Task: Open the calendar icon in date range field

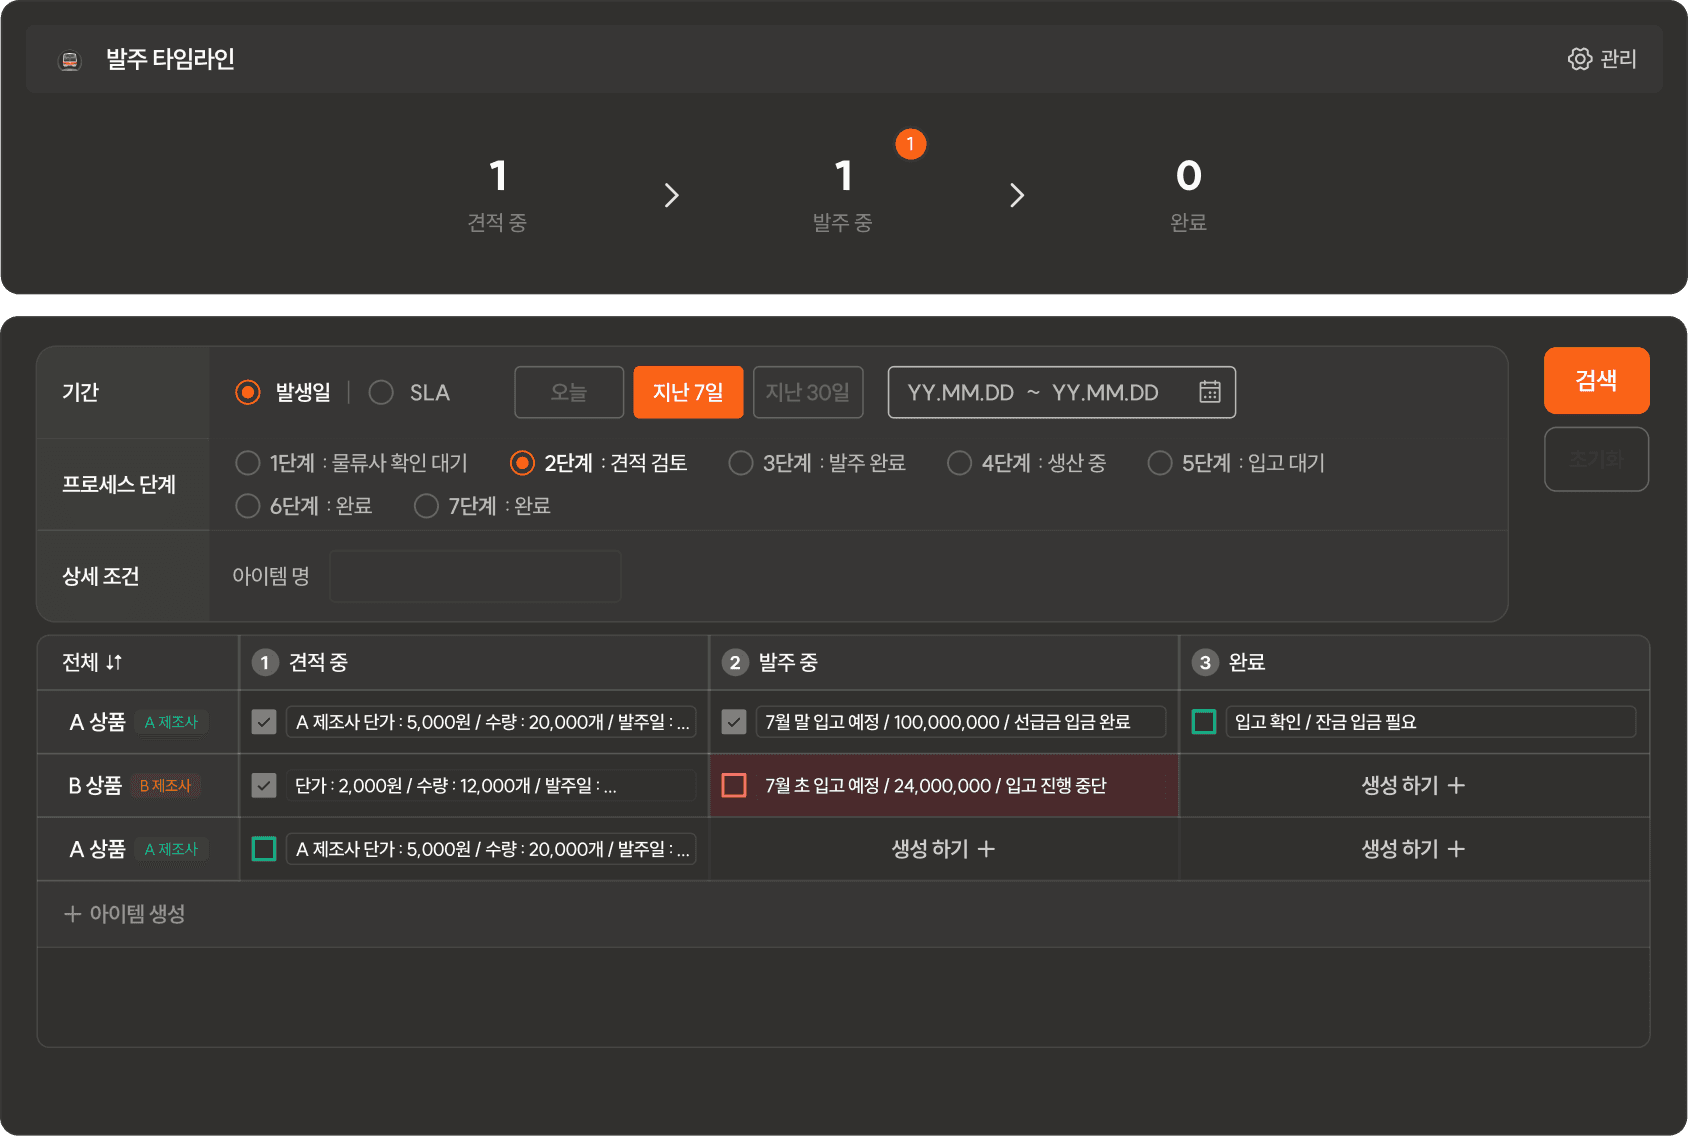Action: (1210, 392)
